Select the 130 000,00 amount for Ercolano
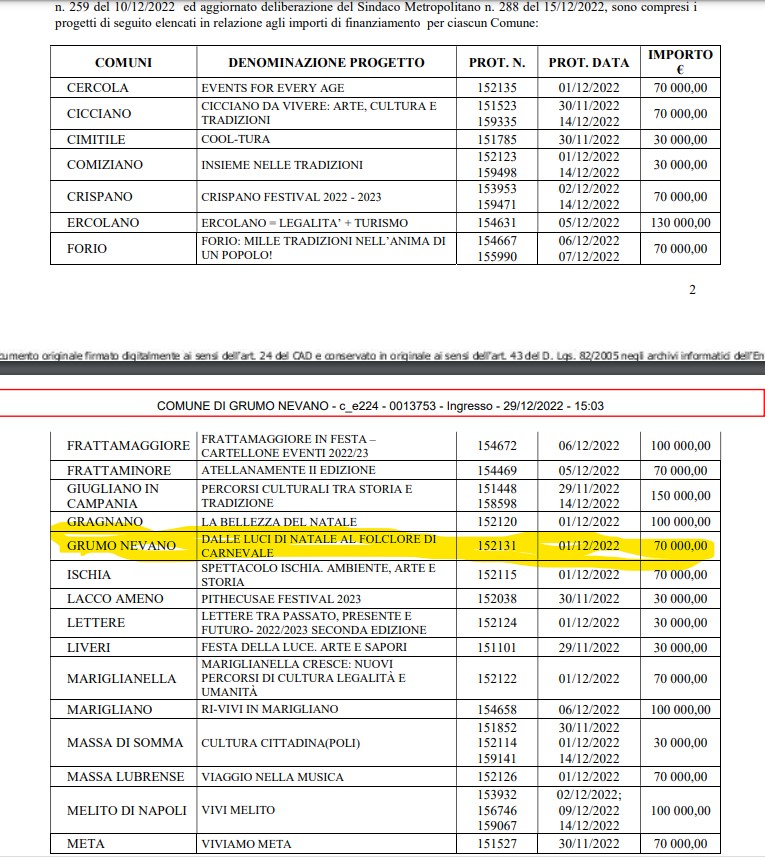 tap(680, 223)
